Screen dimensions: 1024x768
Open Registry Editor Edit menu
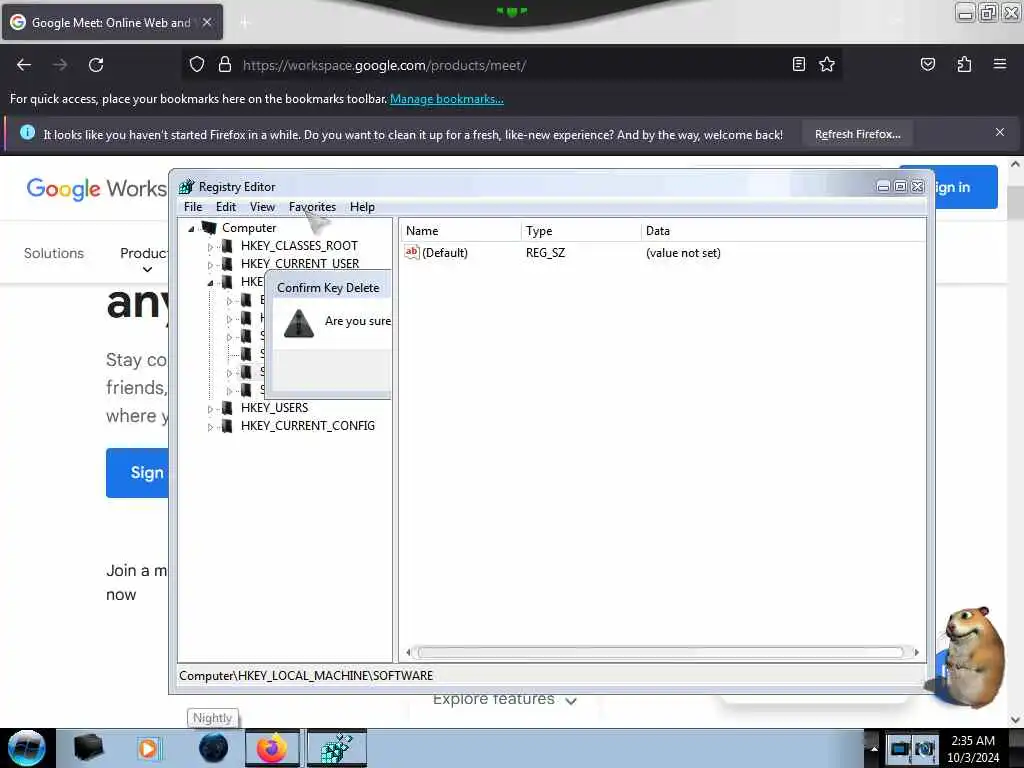[x=226, y=206]
